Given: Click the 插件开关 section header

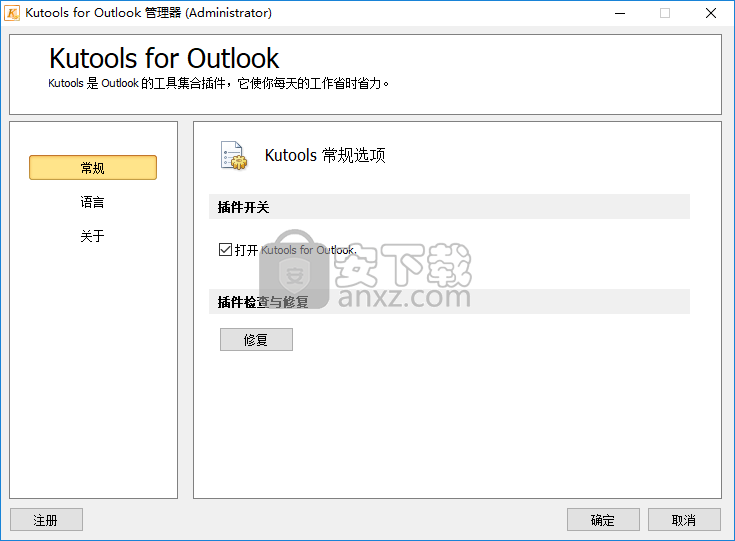Looking at the screenshot, I should [449, 207].
